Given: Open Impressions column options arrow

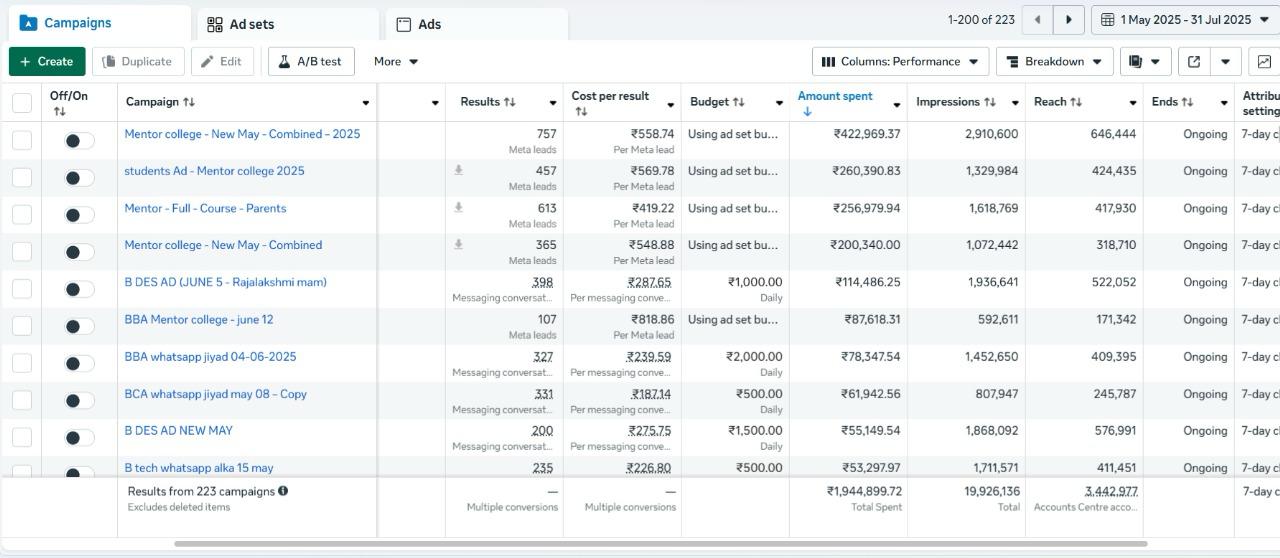Looking at the screenshot, I should pyautogui.click(x=1014, y=102).
